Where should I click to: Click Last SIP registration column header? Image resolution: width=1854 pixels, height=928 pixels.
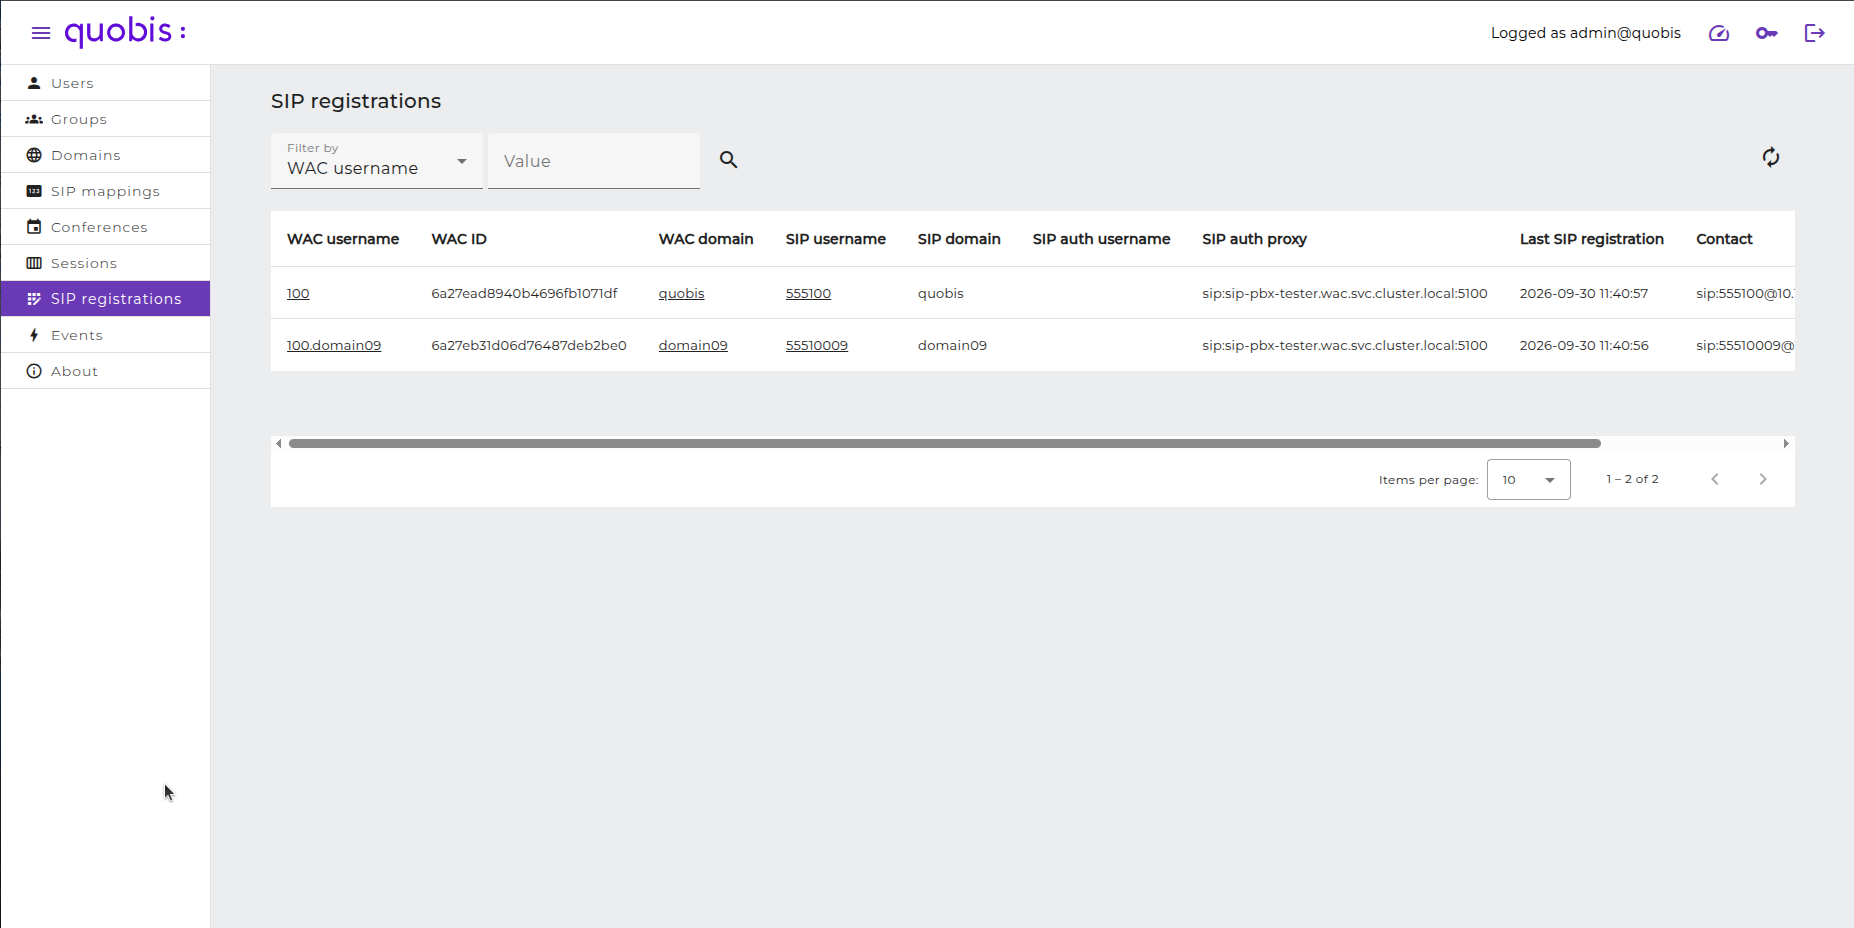tap(1591, 239)
